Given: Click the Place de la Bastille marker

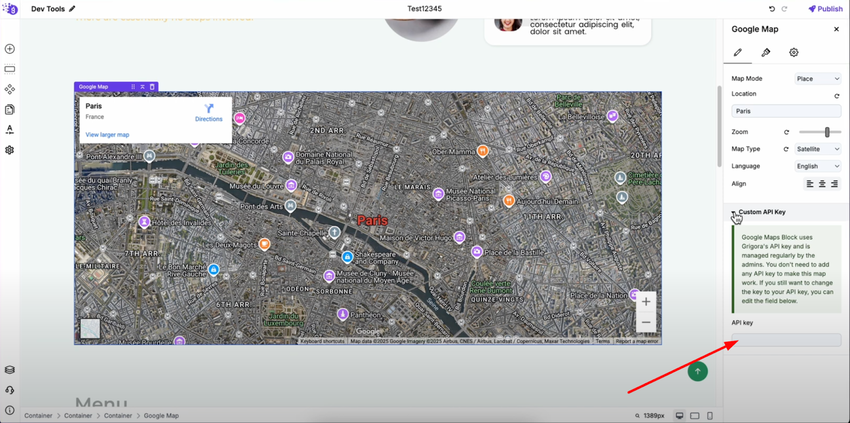Looking at the screenshot, I should 476,252.
